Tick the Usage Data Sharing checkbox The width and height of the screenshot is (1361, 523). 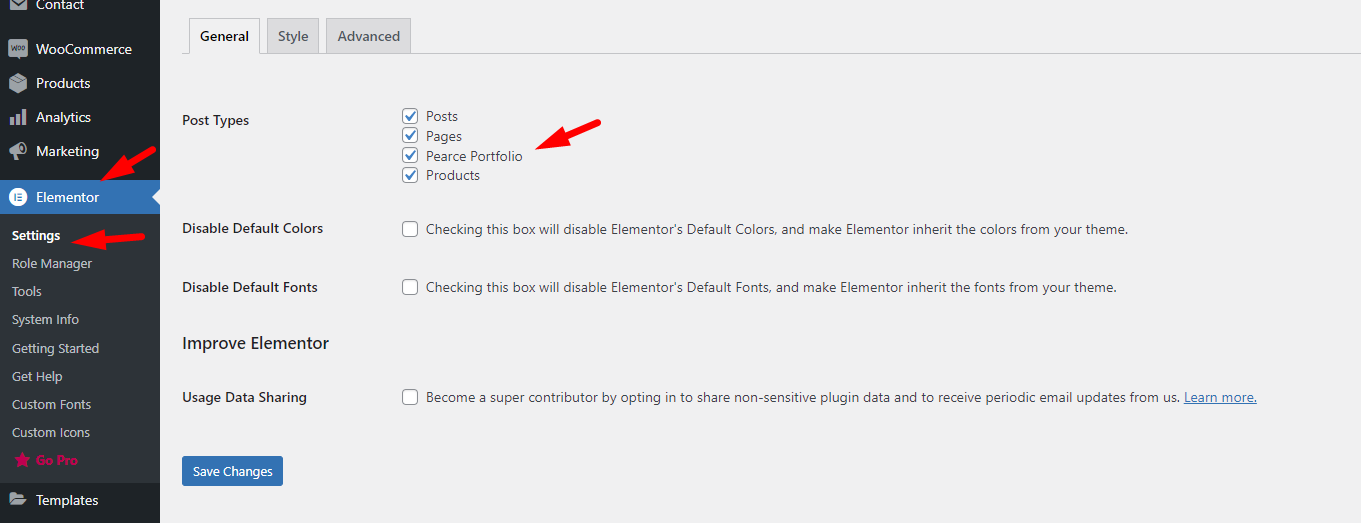pyautogui.click(x=410, y=397)
